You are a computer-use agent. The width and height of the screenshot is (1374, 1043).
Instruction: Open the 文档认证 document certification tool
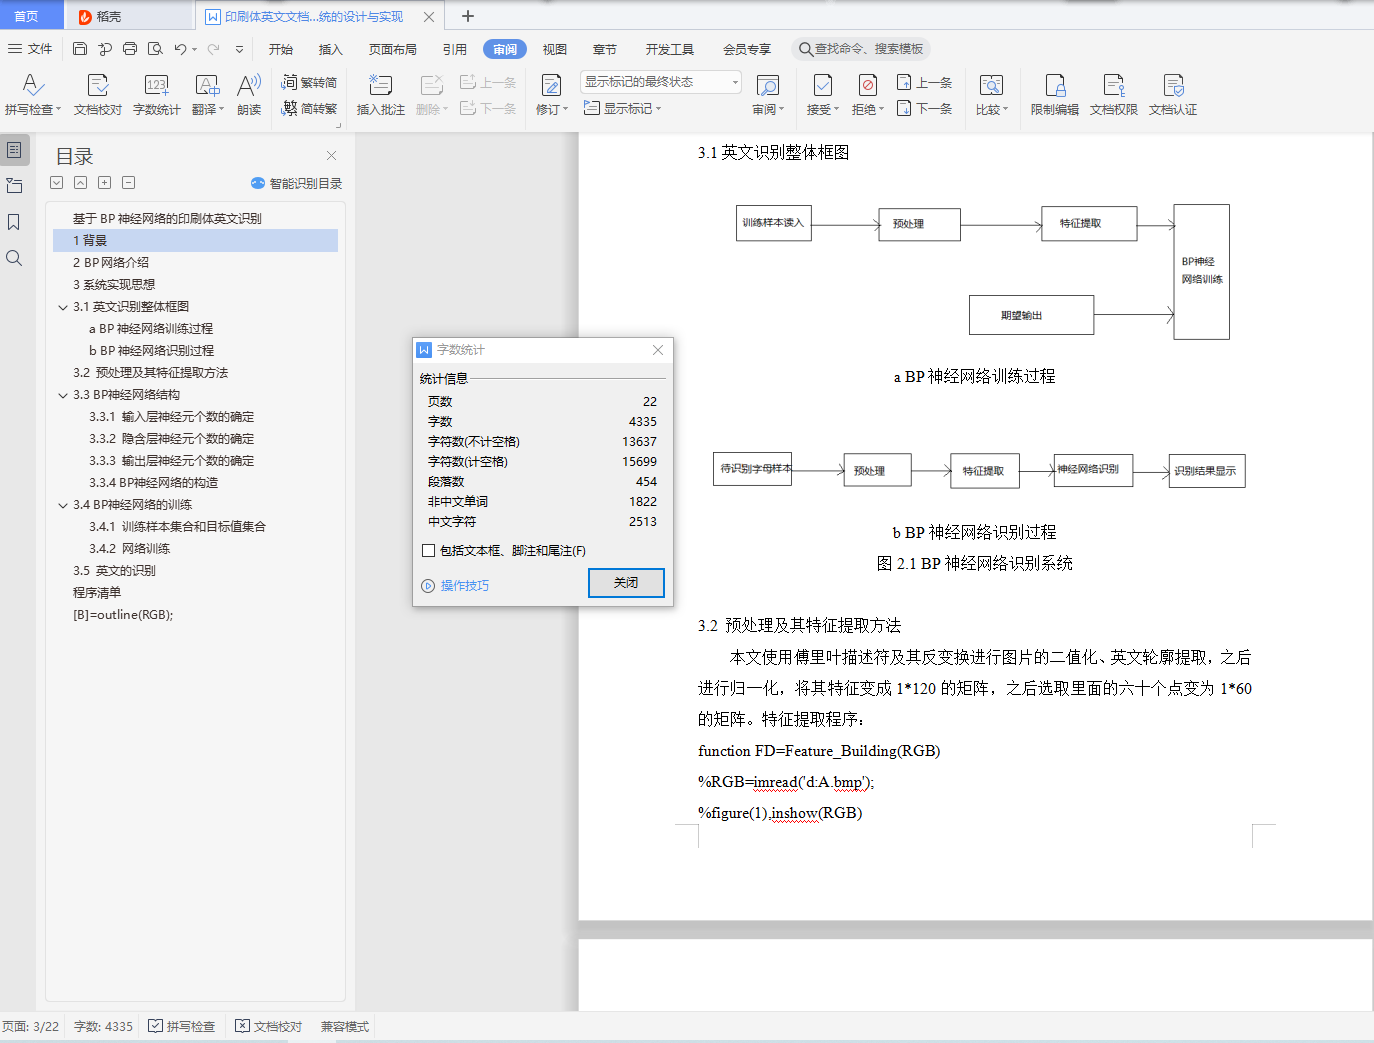(x=1173, y=95)
